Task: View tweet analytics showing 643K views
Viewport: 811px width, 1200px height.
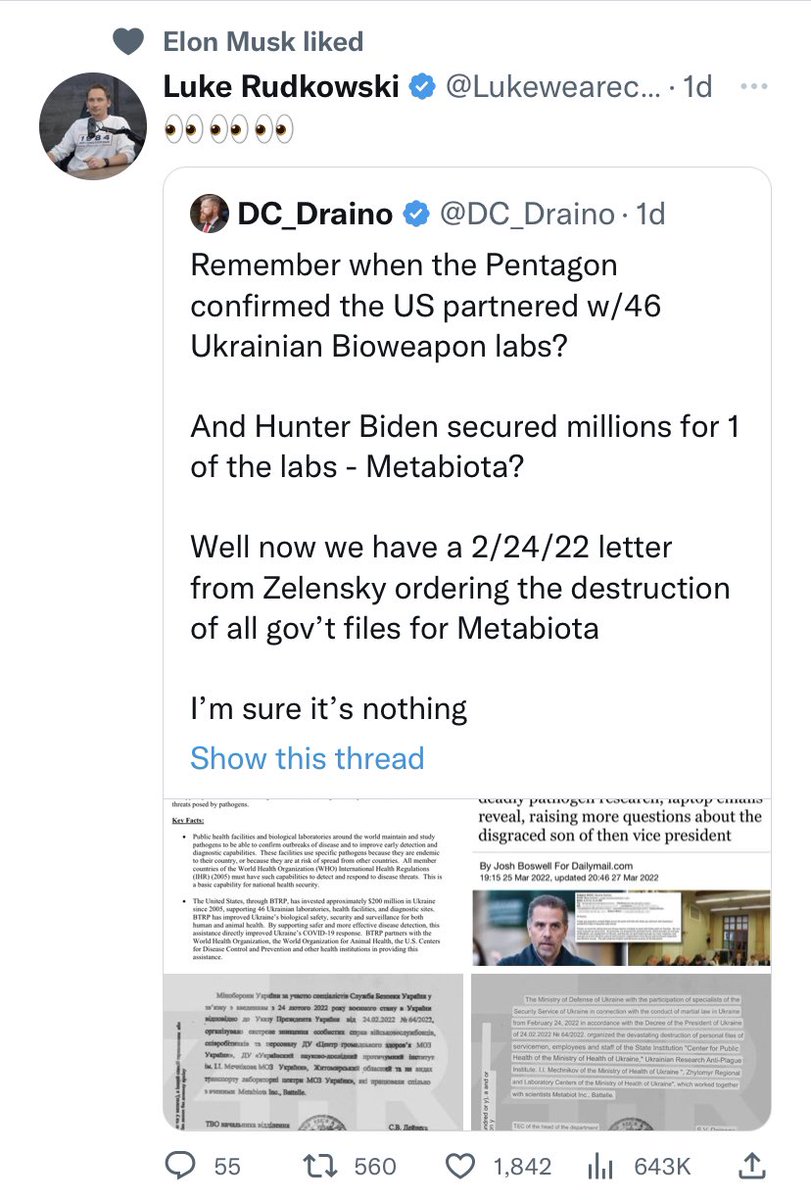Action: point(601,1166)
